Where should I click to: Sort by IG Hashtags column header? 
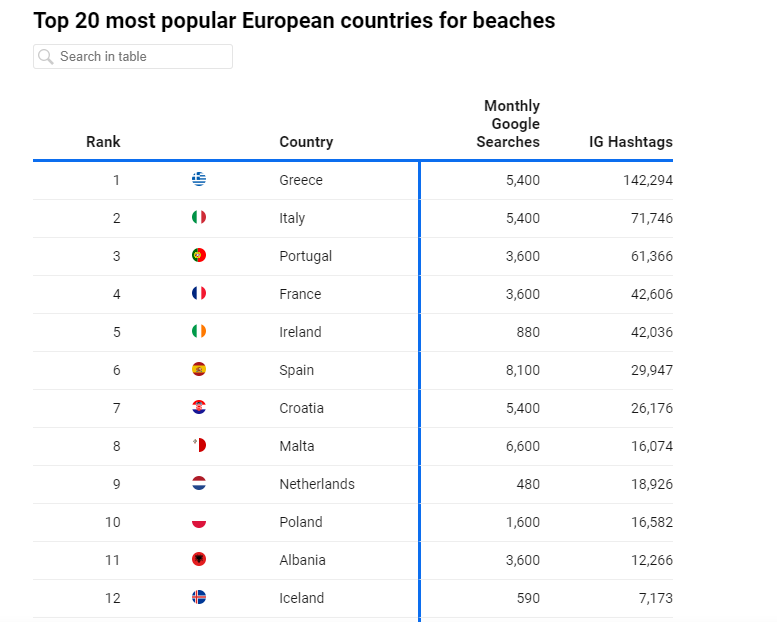coord(630,142)
